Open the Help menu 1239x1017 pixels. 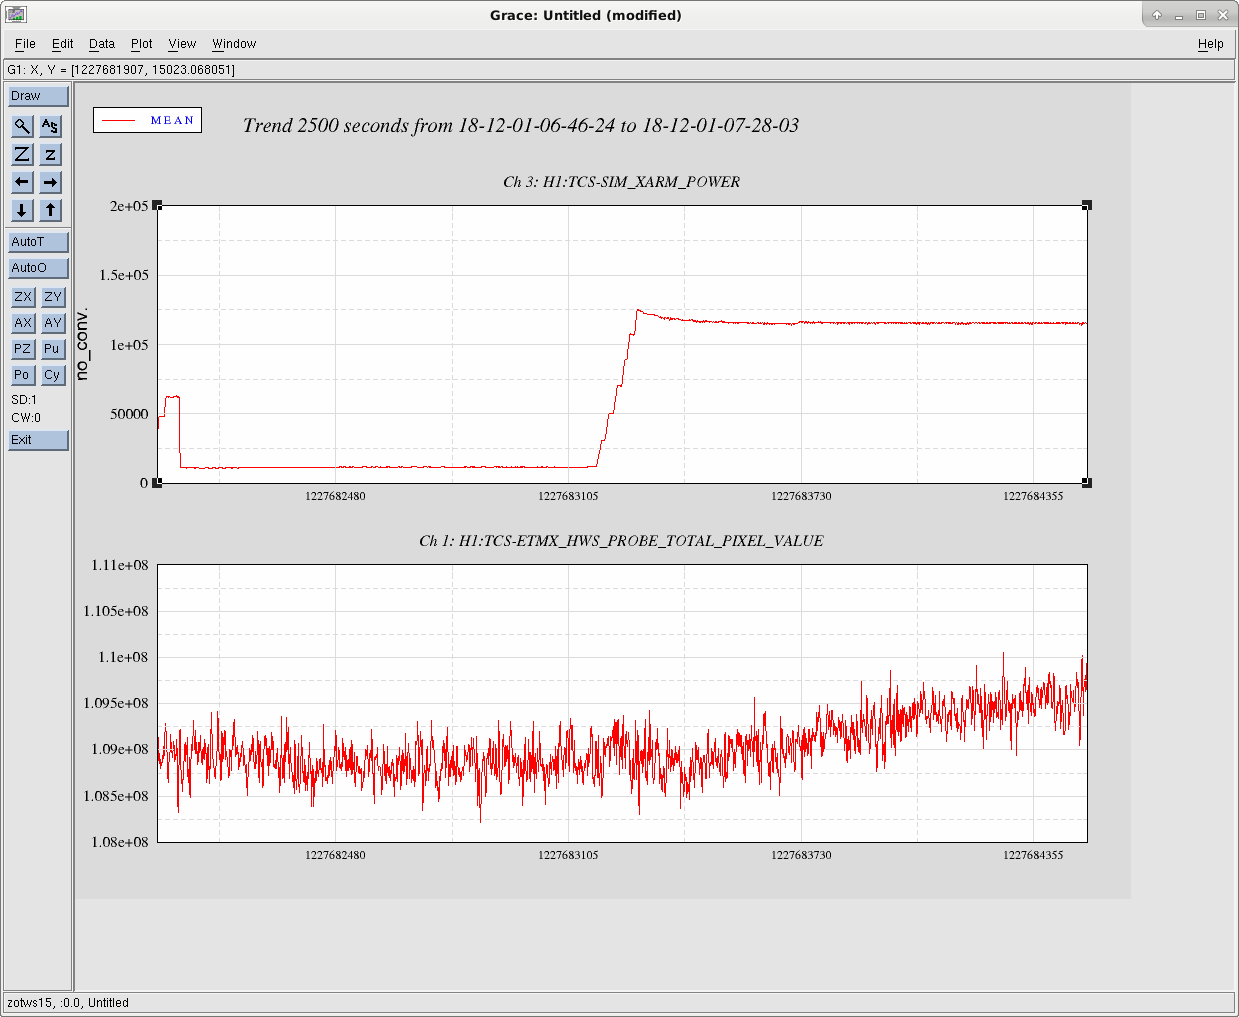(1210, 44)
